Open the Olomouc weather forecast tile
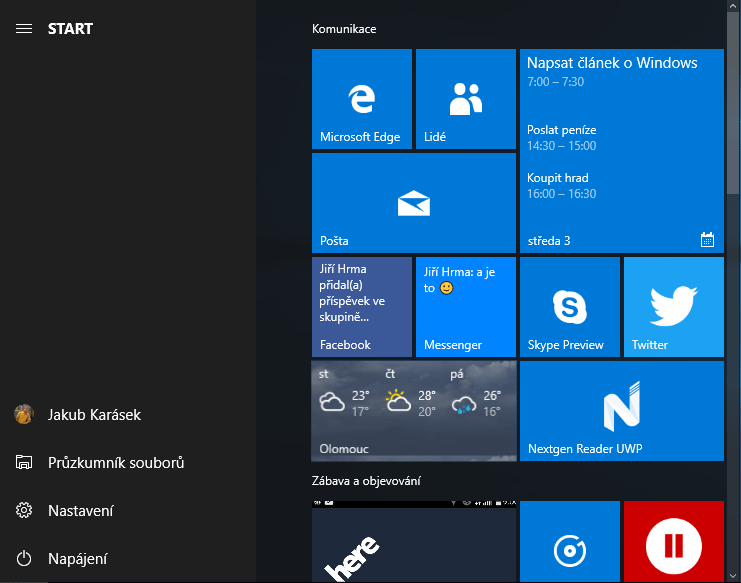 tap(413, 410)
